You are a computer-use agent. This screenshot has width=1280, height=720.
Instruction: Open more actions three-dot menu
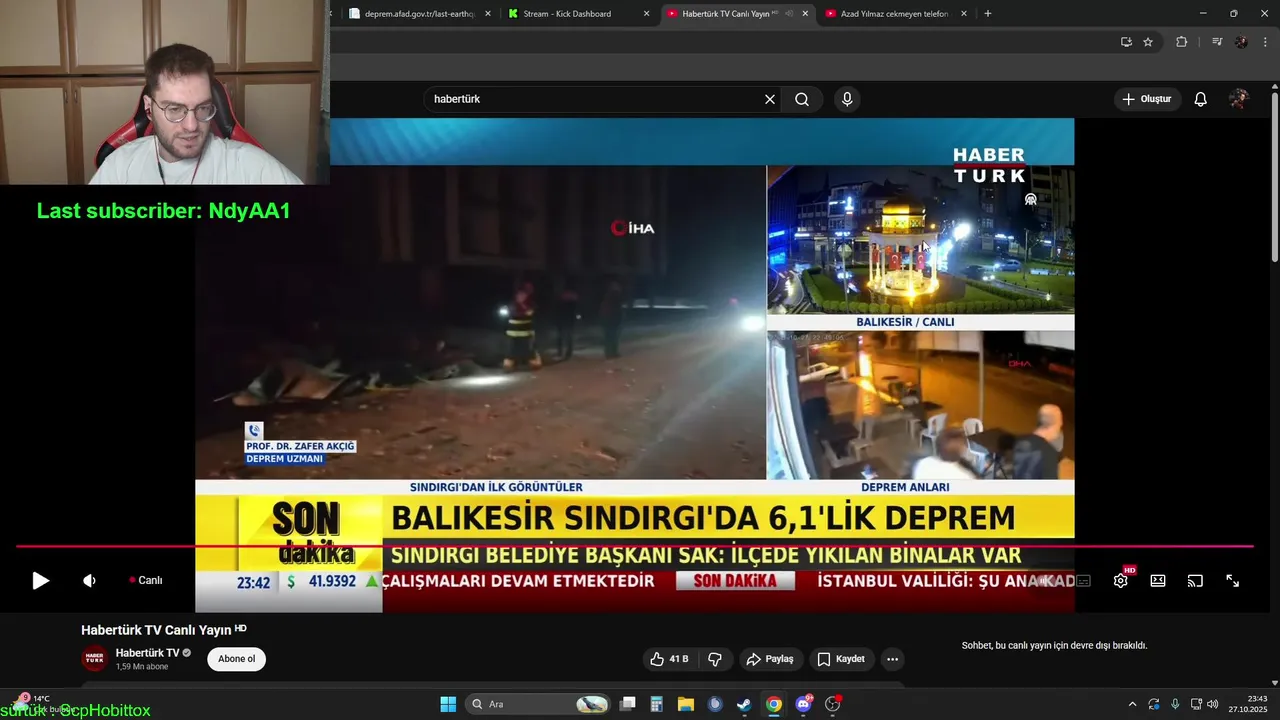click(x=893, y=659)
